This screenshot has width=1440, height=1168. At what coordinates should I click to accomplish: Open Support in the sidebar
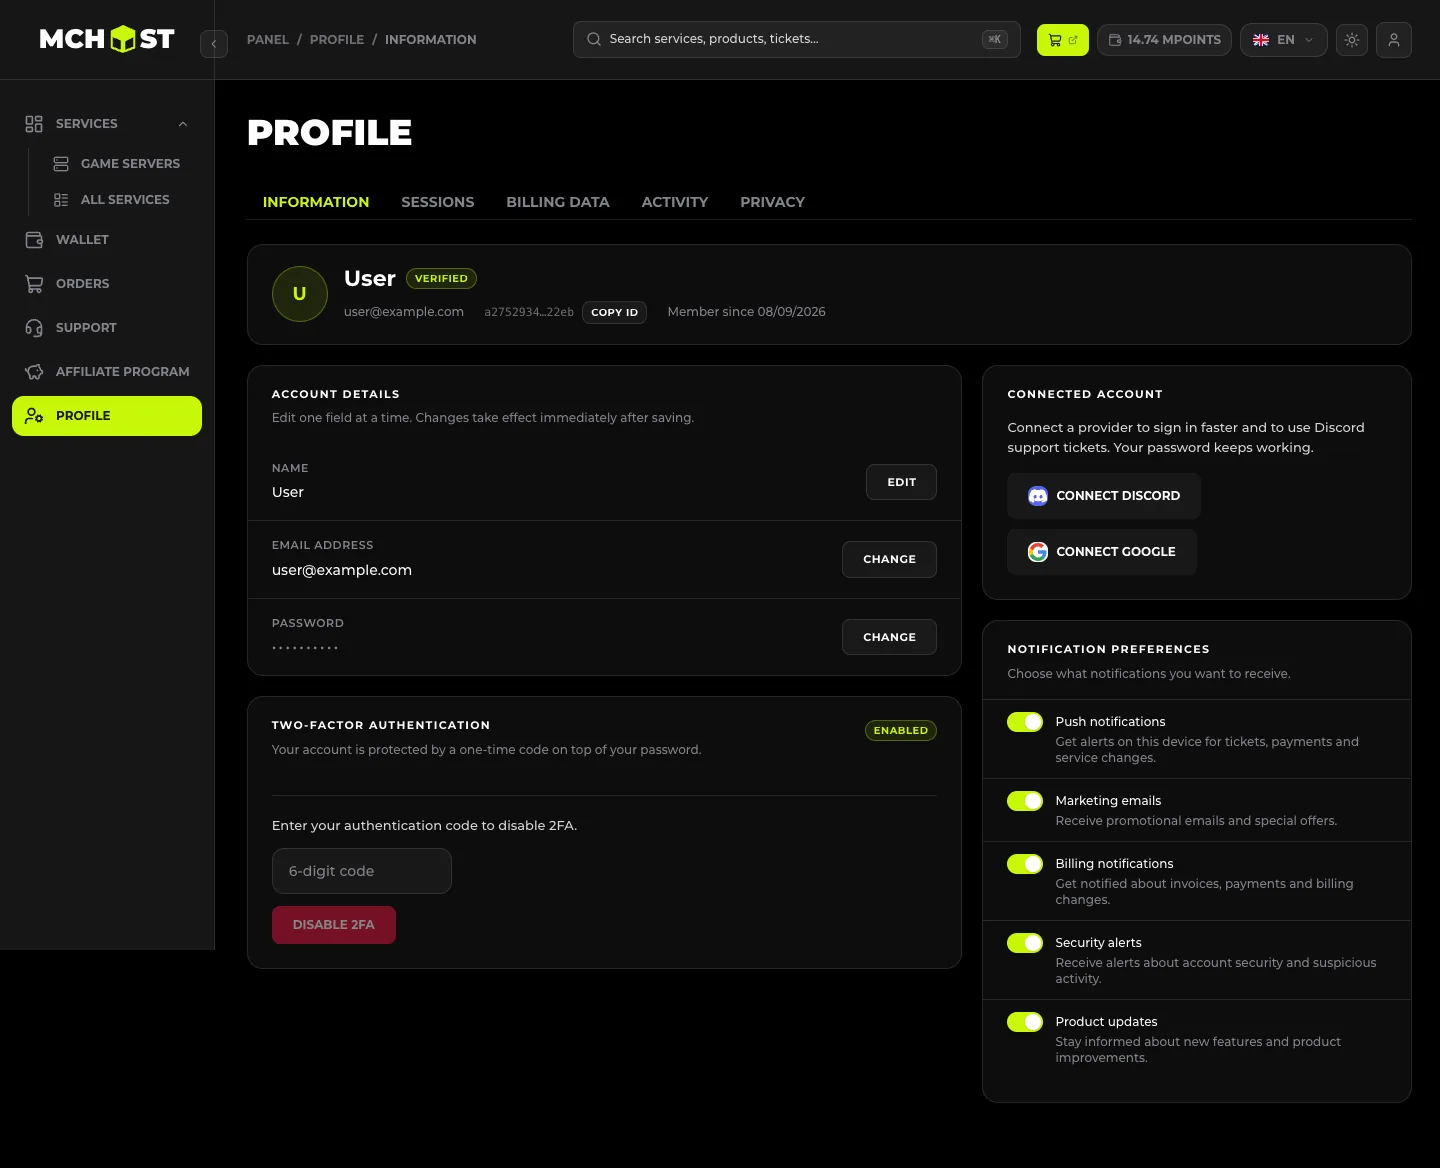[107, 328]
